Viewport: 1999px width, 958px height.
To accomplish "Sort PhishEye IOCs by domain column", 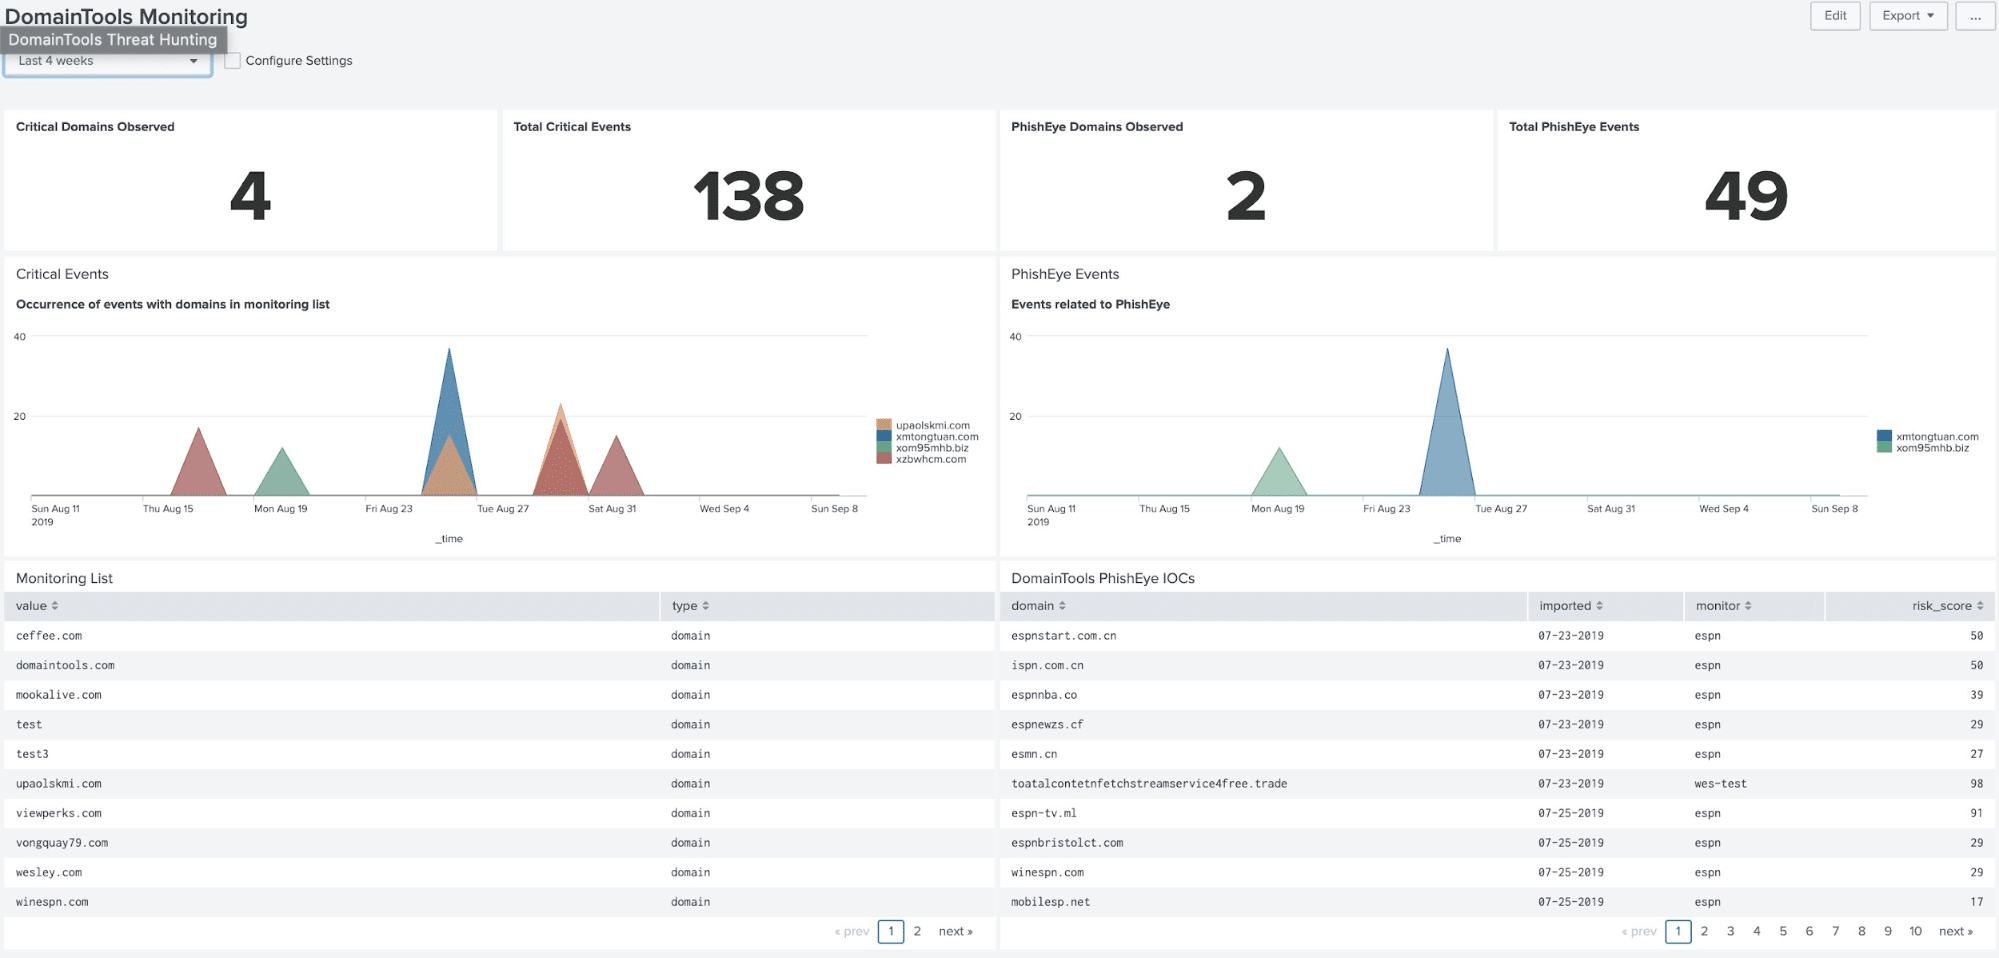I will (x=1038, y=606).
